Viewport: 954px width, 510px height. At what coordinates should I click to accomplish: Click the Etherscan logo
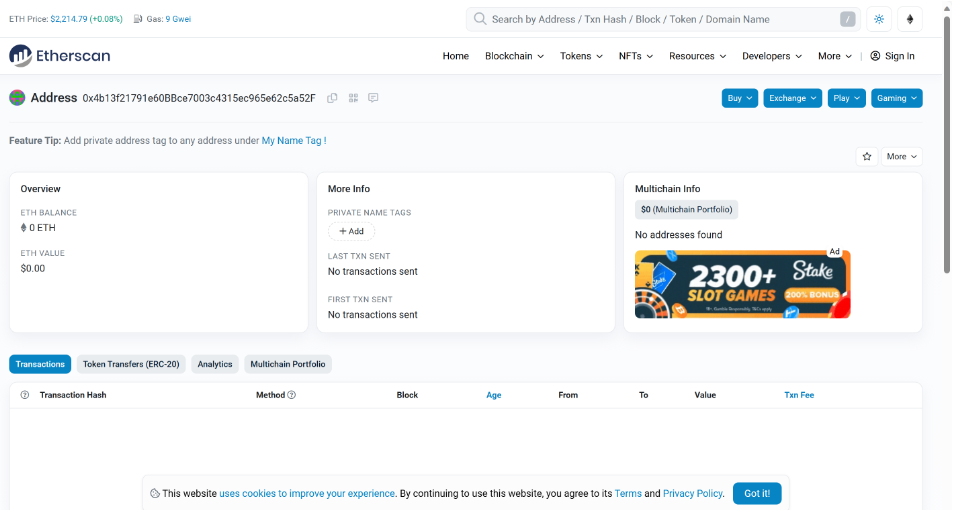[x=60, y=56]
